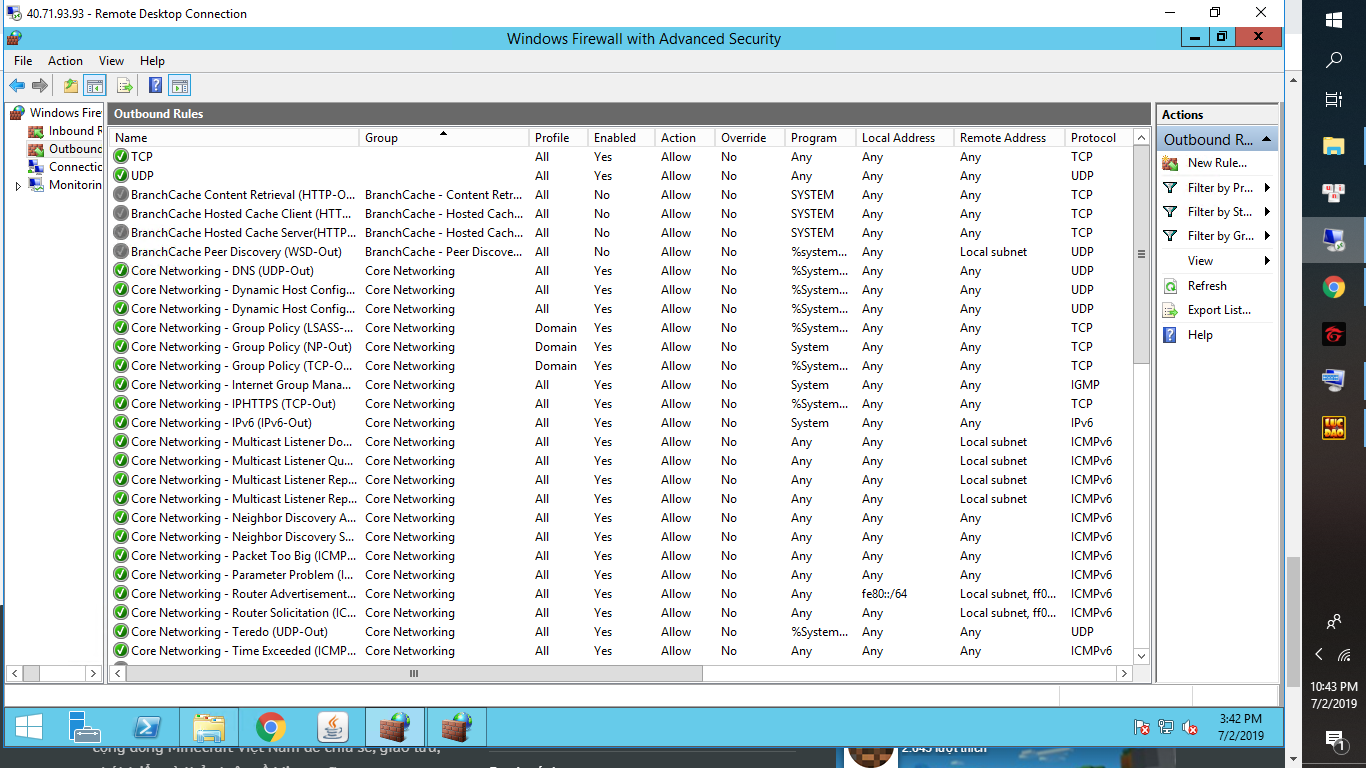Open PowerShell from the remote taskbar
Viewport: 1366px width, 768px height.
(x=149, y=727)
